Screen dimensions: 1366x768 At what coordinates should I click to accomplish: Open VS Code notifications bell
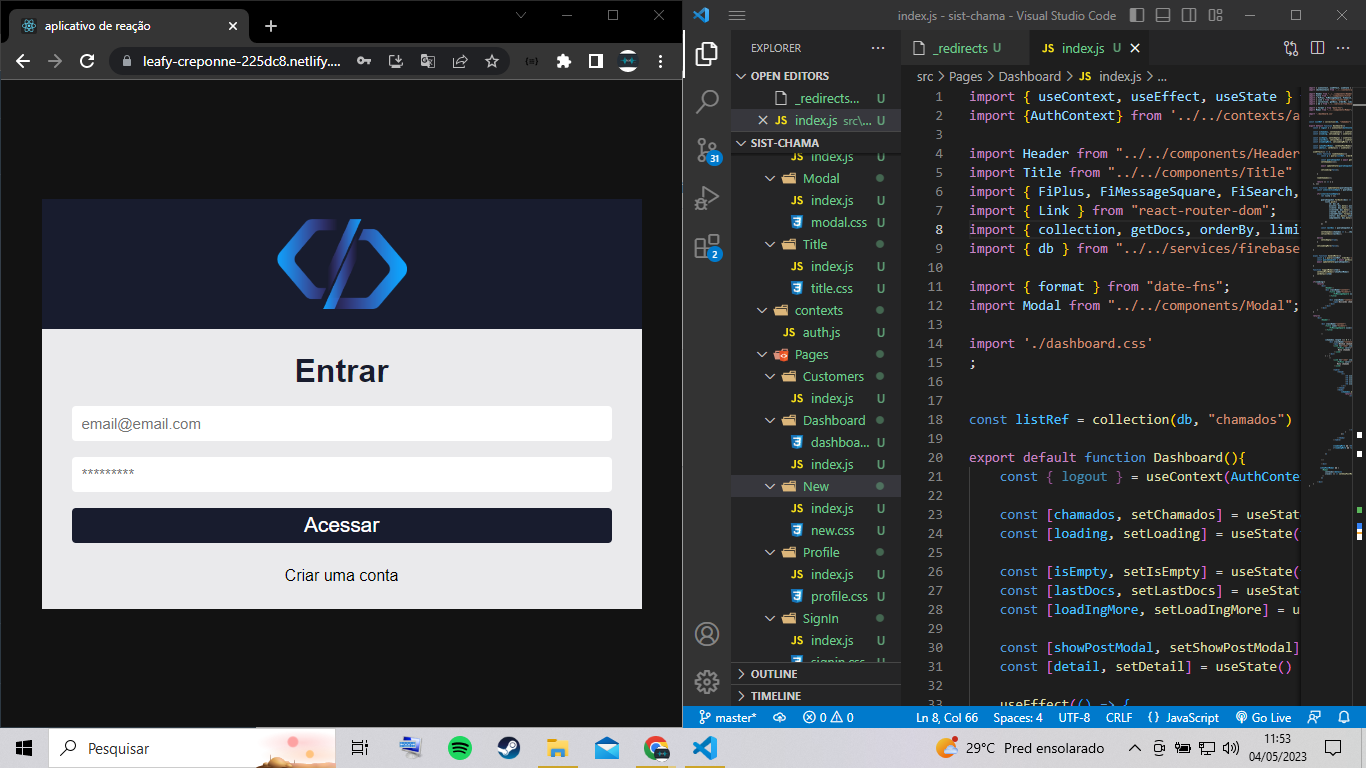point(1345,717)
